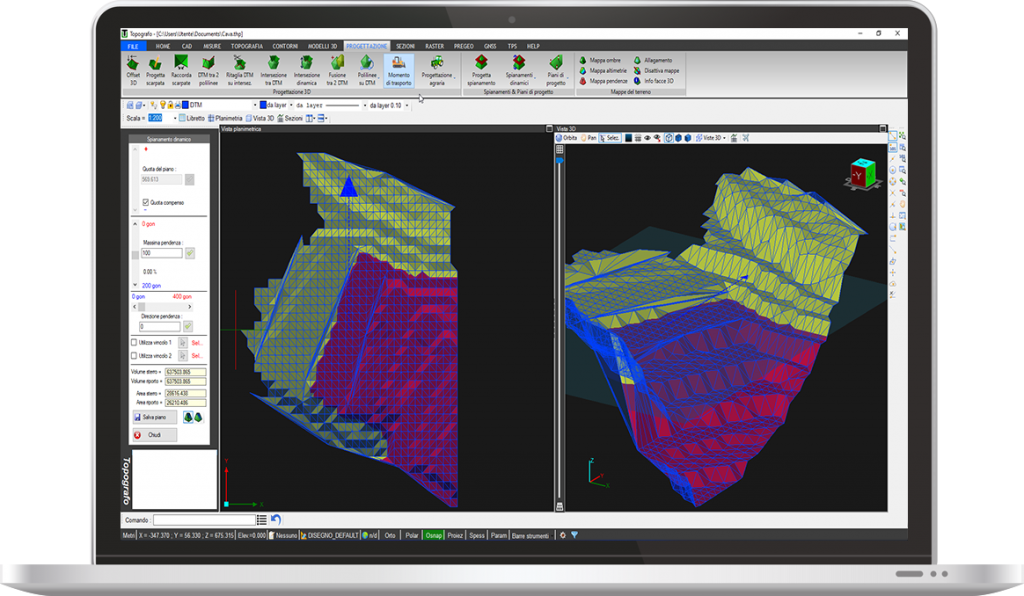Activate the Mappa ombre function
The height and width of the screenshot is (596, 1024).
click(605, 60)
